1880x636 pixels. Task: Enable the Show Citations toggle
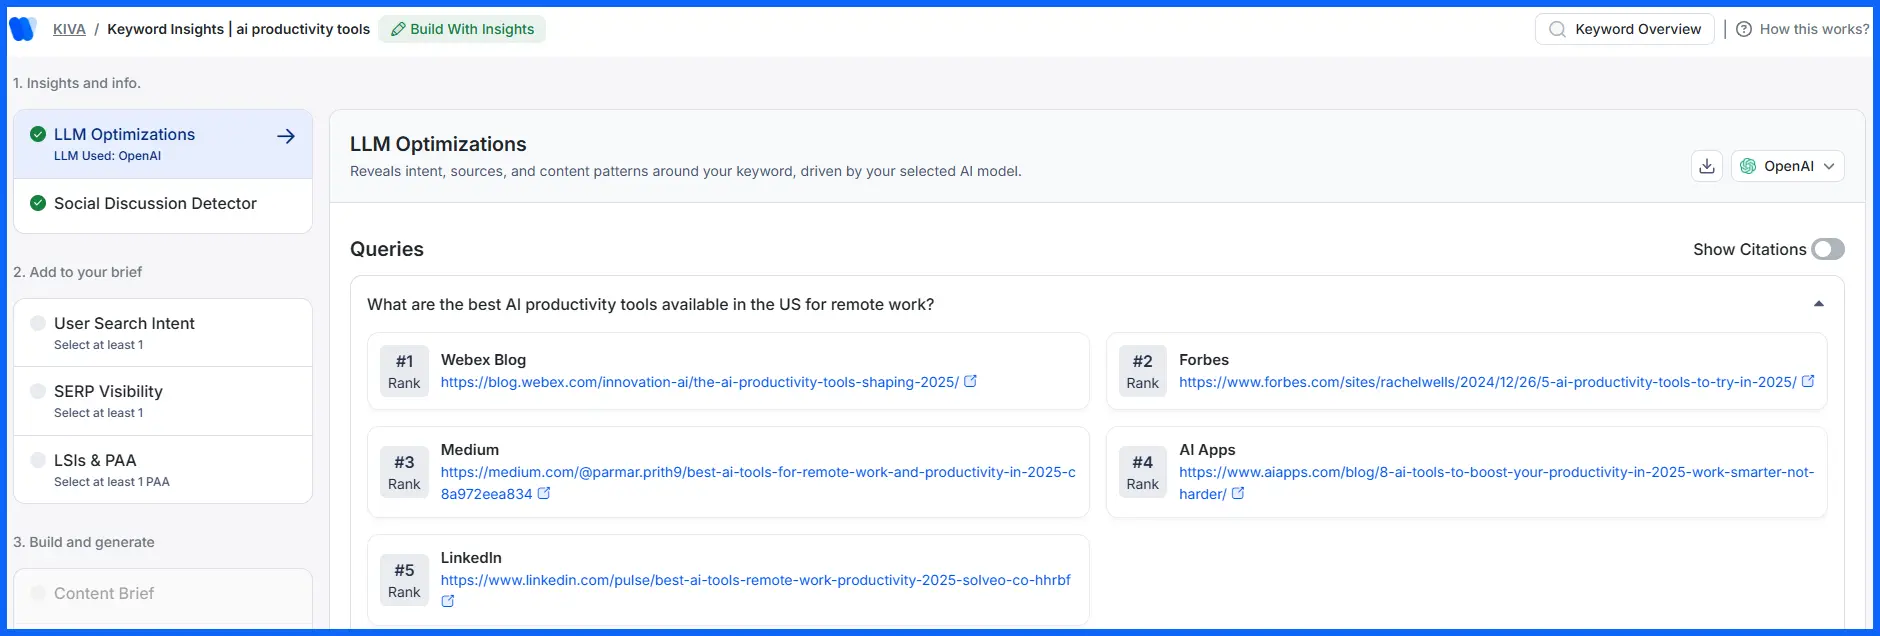pyautogui.click(x=1828, y=249)
